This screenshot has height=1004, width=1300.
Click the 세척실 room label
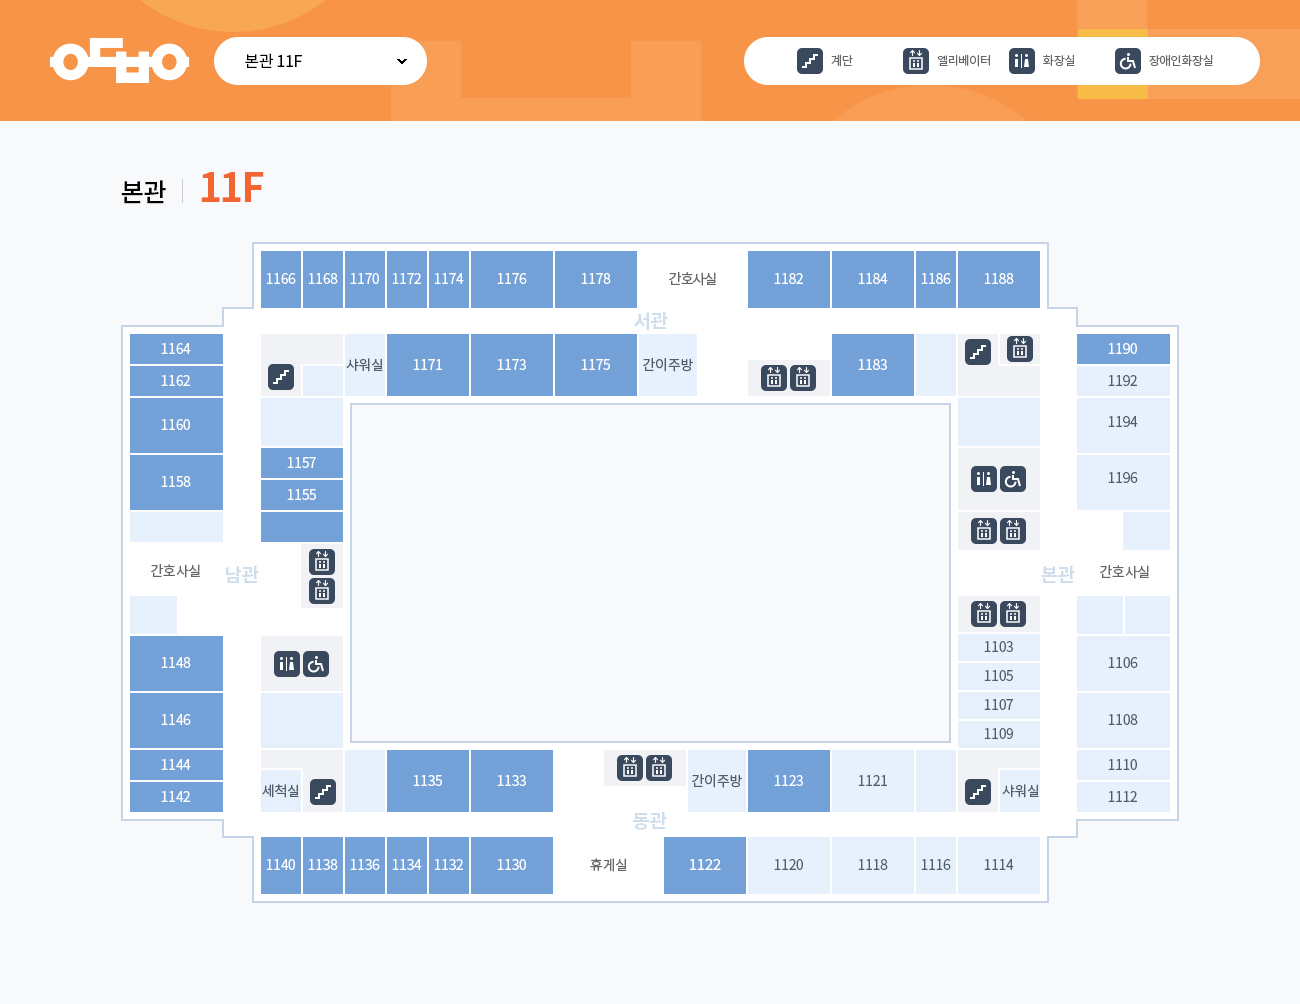(x=281, y=791)
